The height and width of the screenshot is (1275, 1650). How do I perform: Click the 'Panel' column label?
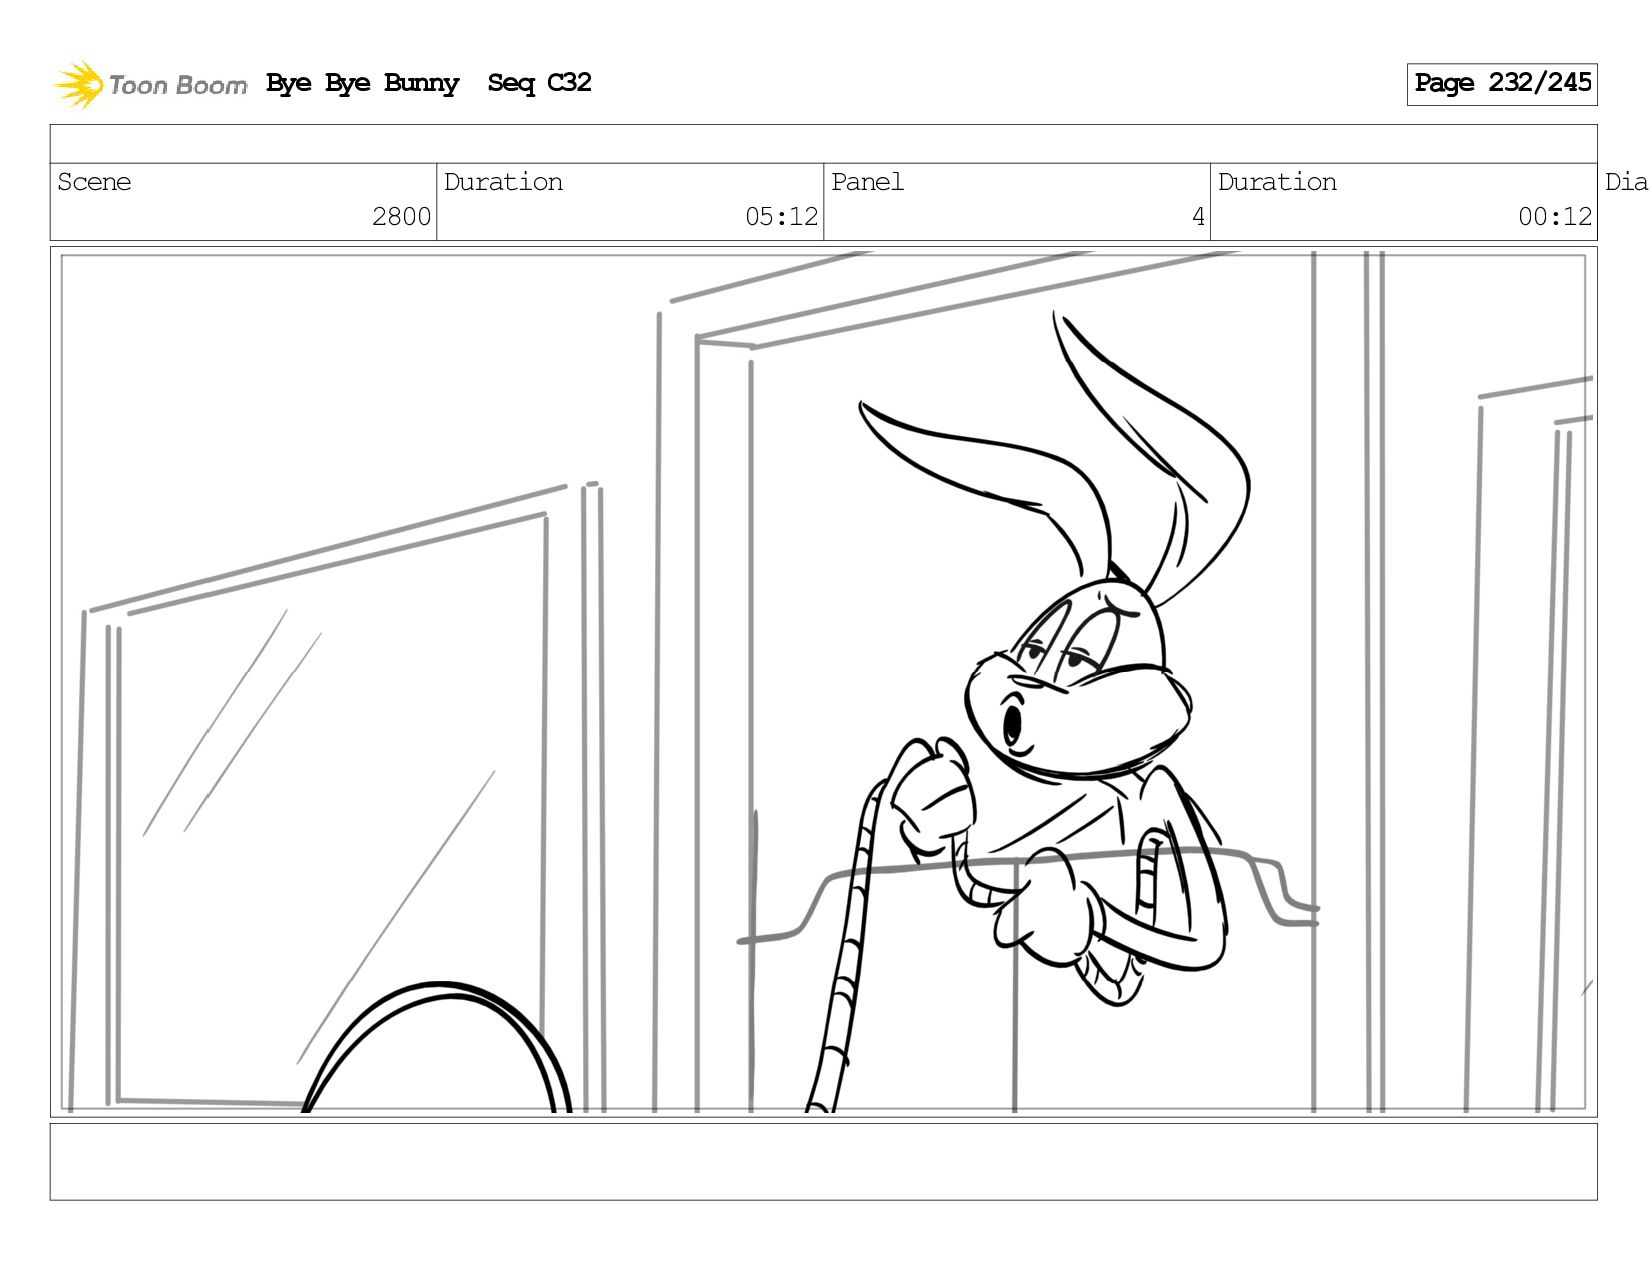tap(867, 182)
